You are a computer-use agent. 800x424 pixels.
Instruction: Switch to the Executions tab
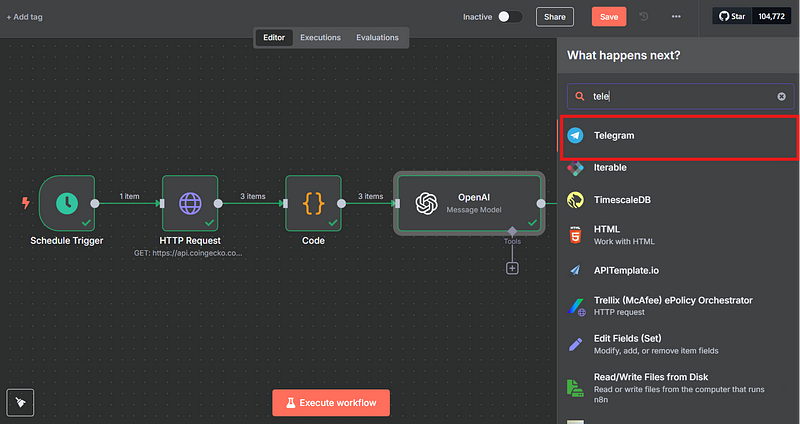point(320,38)
